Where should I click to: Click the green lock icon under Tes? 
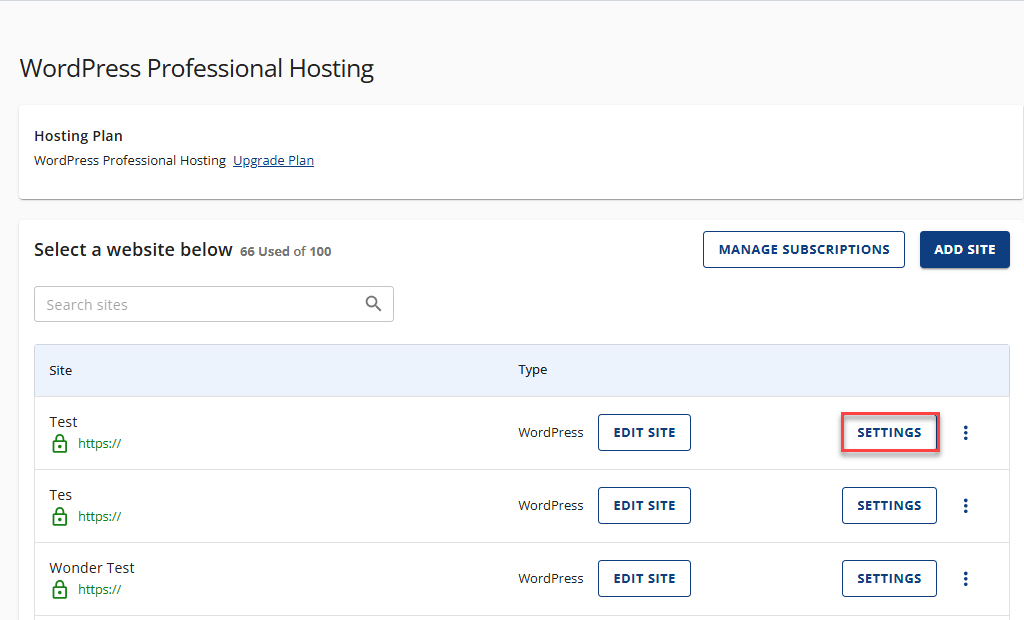pyautogui.click(x=59, y=517)
